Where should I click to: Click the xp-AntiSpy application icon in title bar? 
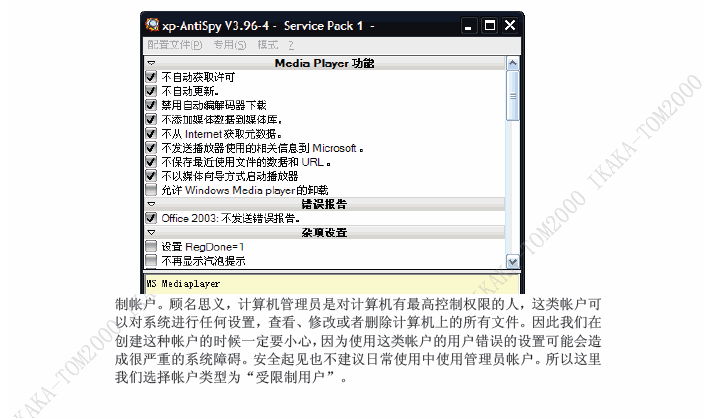click(x=152, y=25)
